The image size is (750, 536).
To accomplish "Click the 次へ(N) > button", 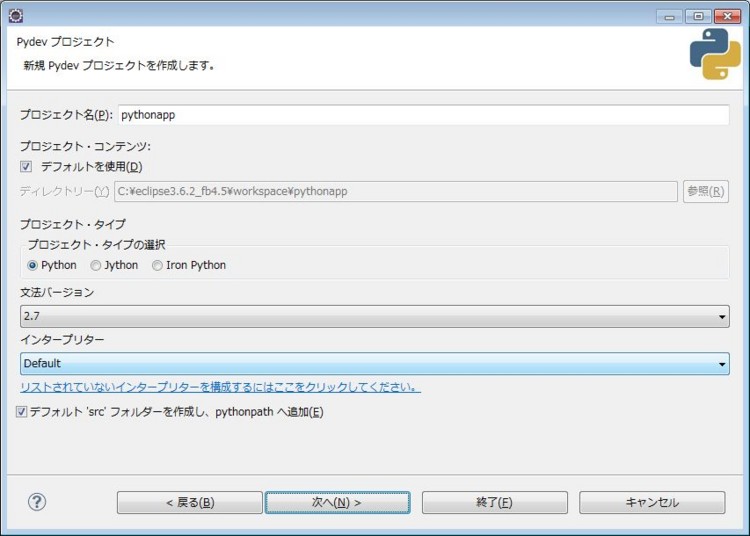I will pos(337,503).
